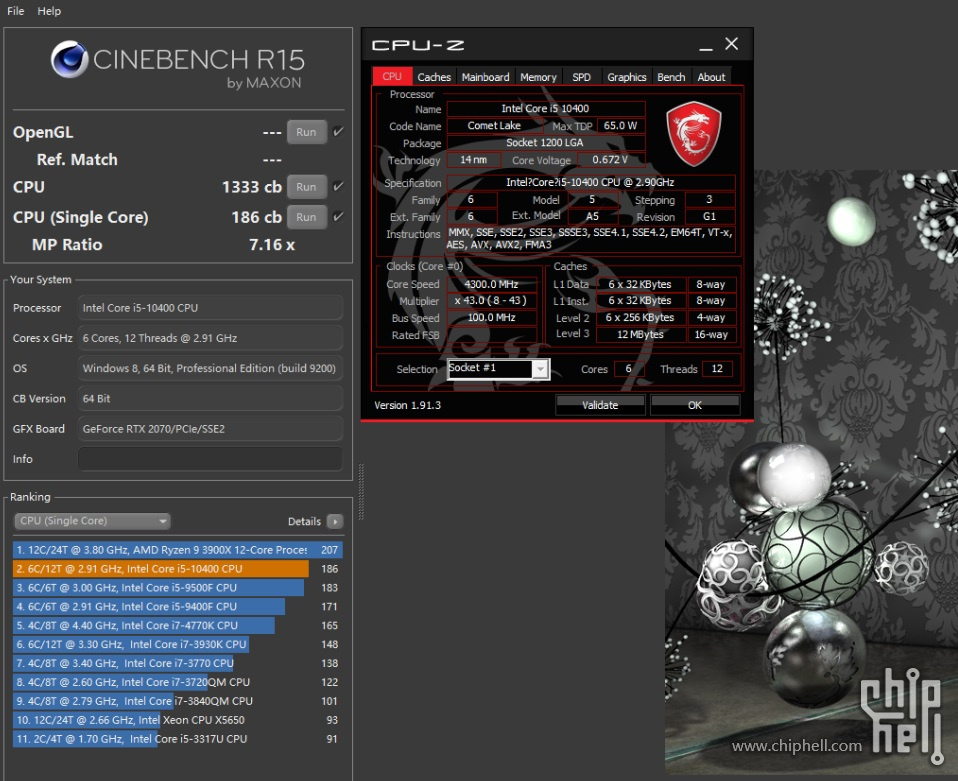This screenshot has width=958, height=781.
Task: Open the Help menu
Action: pos(48,11)
